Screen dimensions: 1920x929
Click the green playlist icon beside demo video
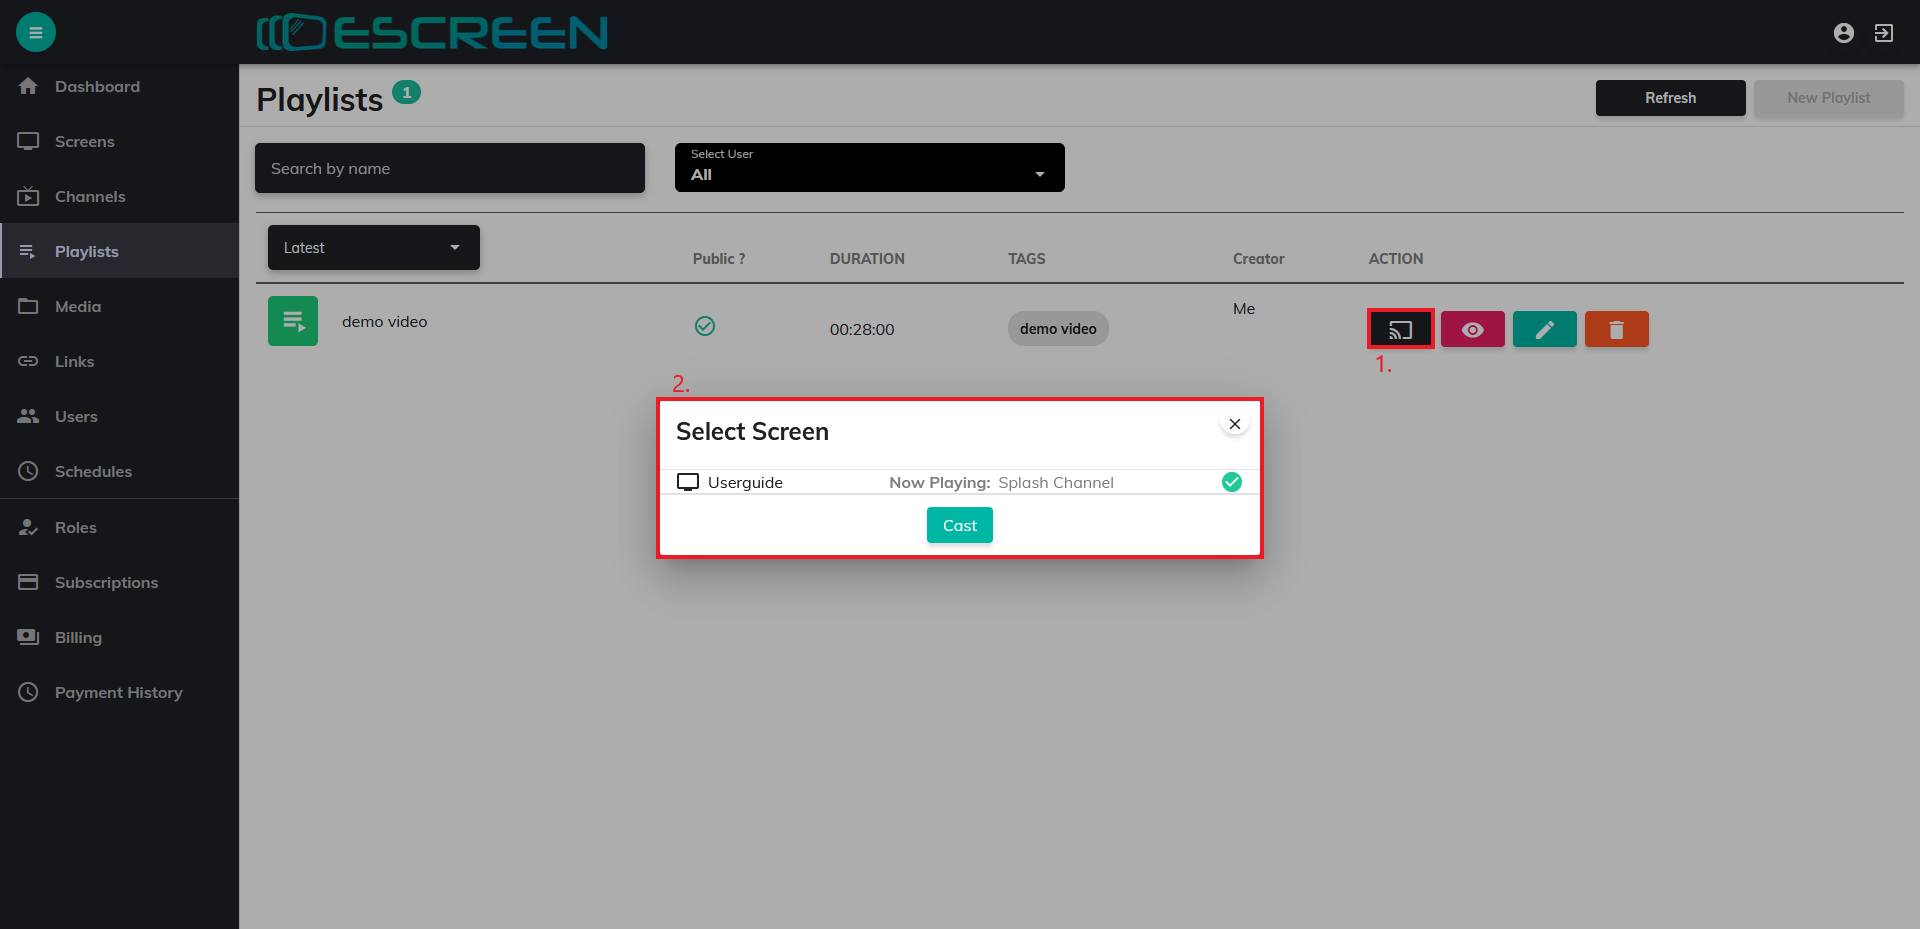point(293,321)
